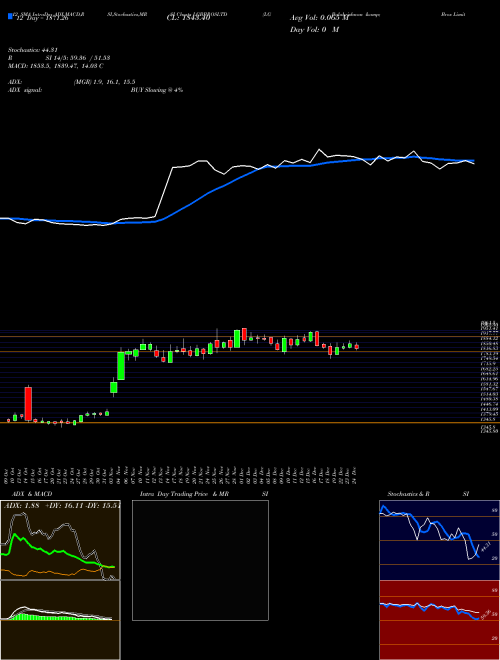Click the 'Day Vol: 0 M' text
Screen dimensions: 500x660
click(314, 30)
